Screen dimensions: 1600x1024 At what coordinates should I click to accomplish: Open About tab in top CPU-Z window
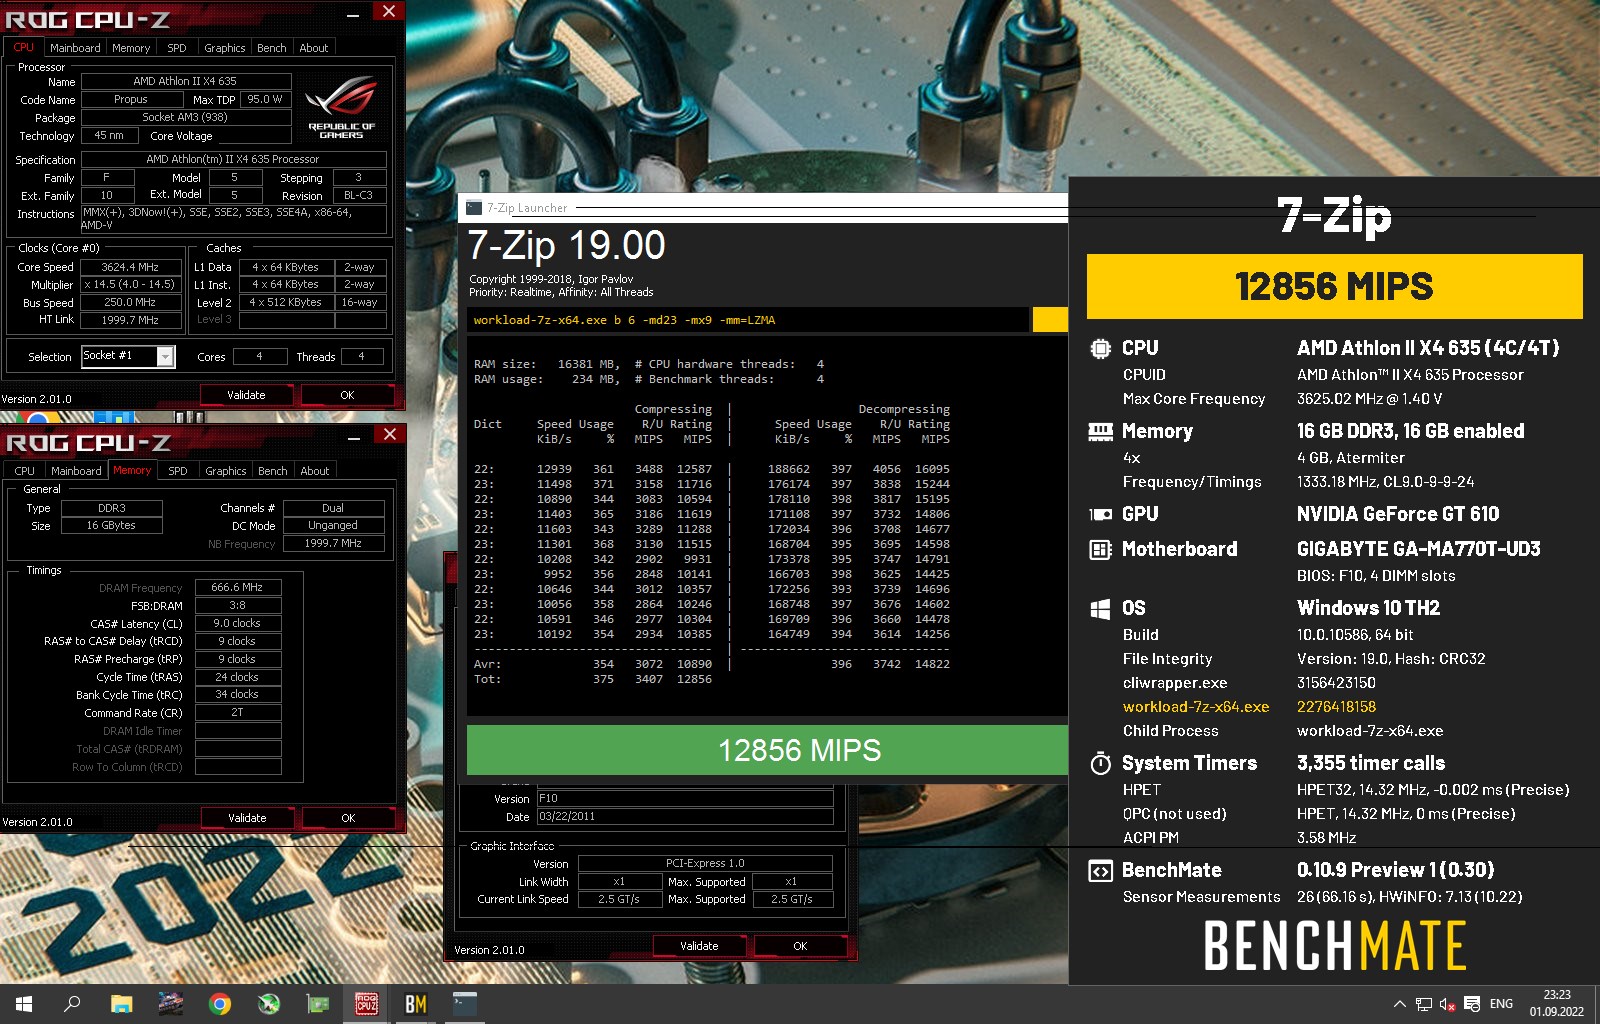pos(314,48)
